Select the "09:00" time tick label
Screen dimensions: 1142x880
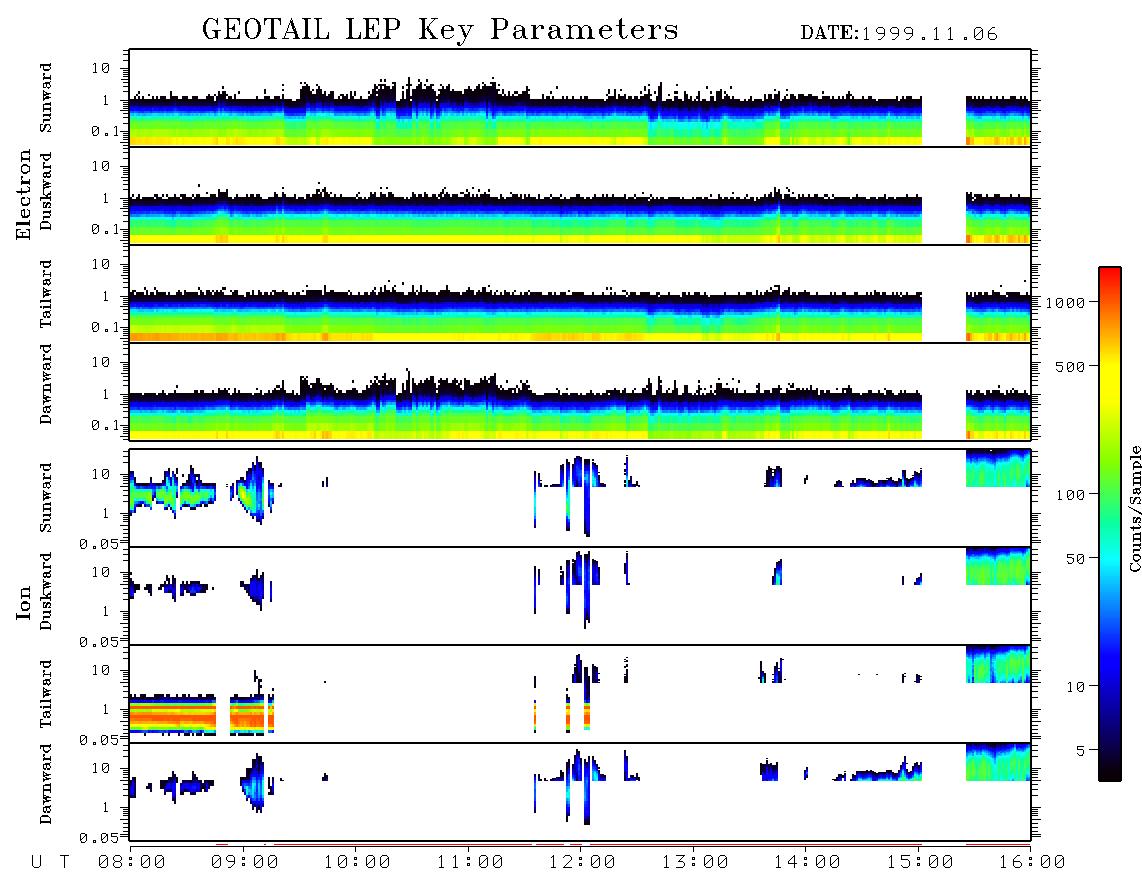click(244, 862)
